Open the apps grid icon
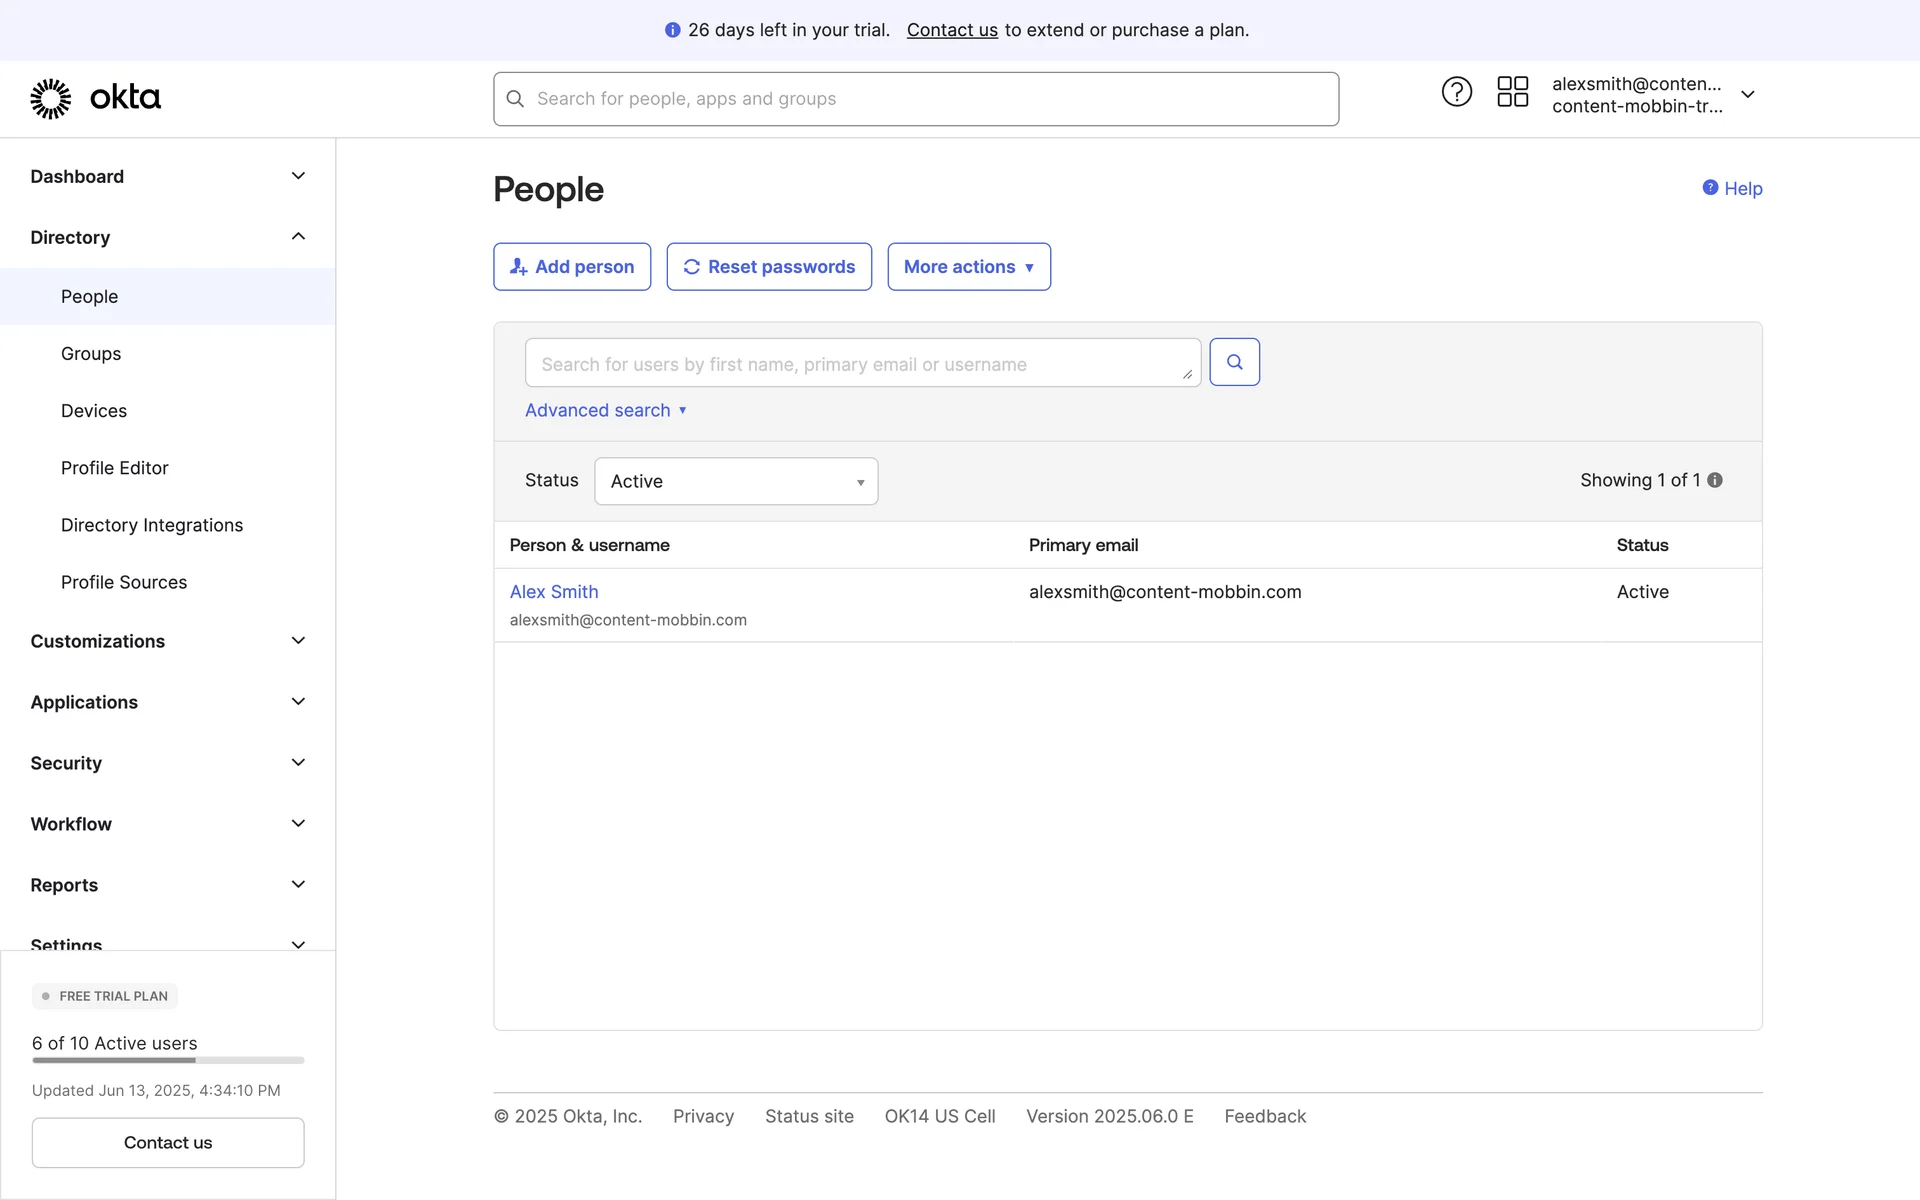Screen dimensions: 1920x1200 click(1512, 92)
